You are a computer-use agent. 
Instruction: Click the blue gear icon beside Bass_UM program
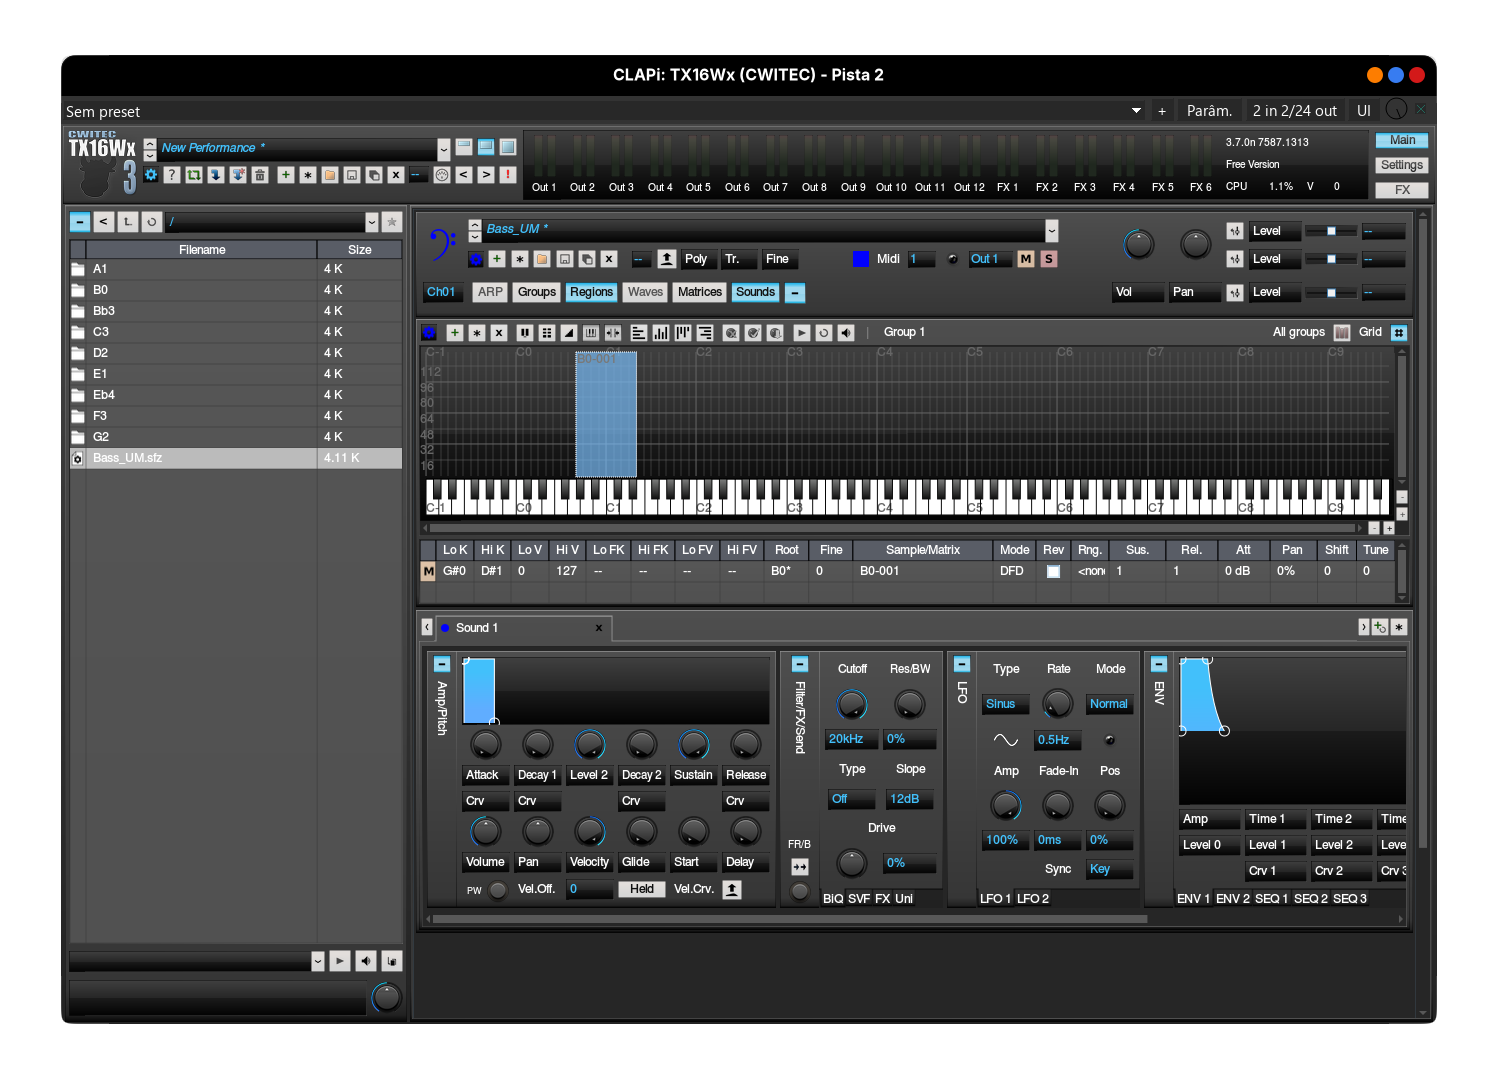point(476,259)
